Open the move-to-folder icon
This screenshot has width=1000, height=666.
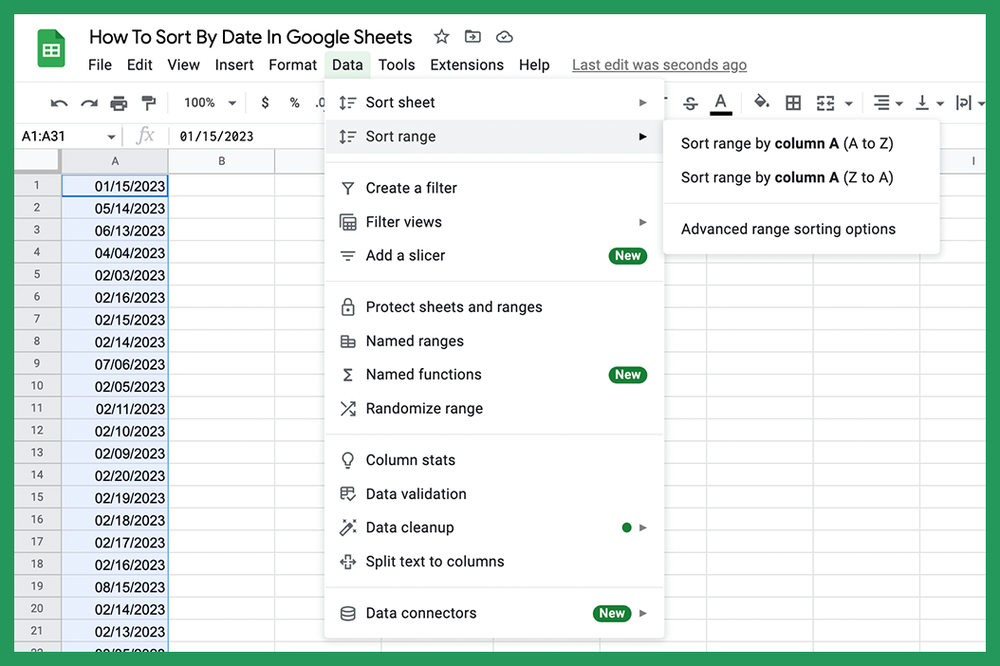tap(473, 37)
